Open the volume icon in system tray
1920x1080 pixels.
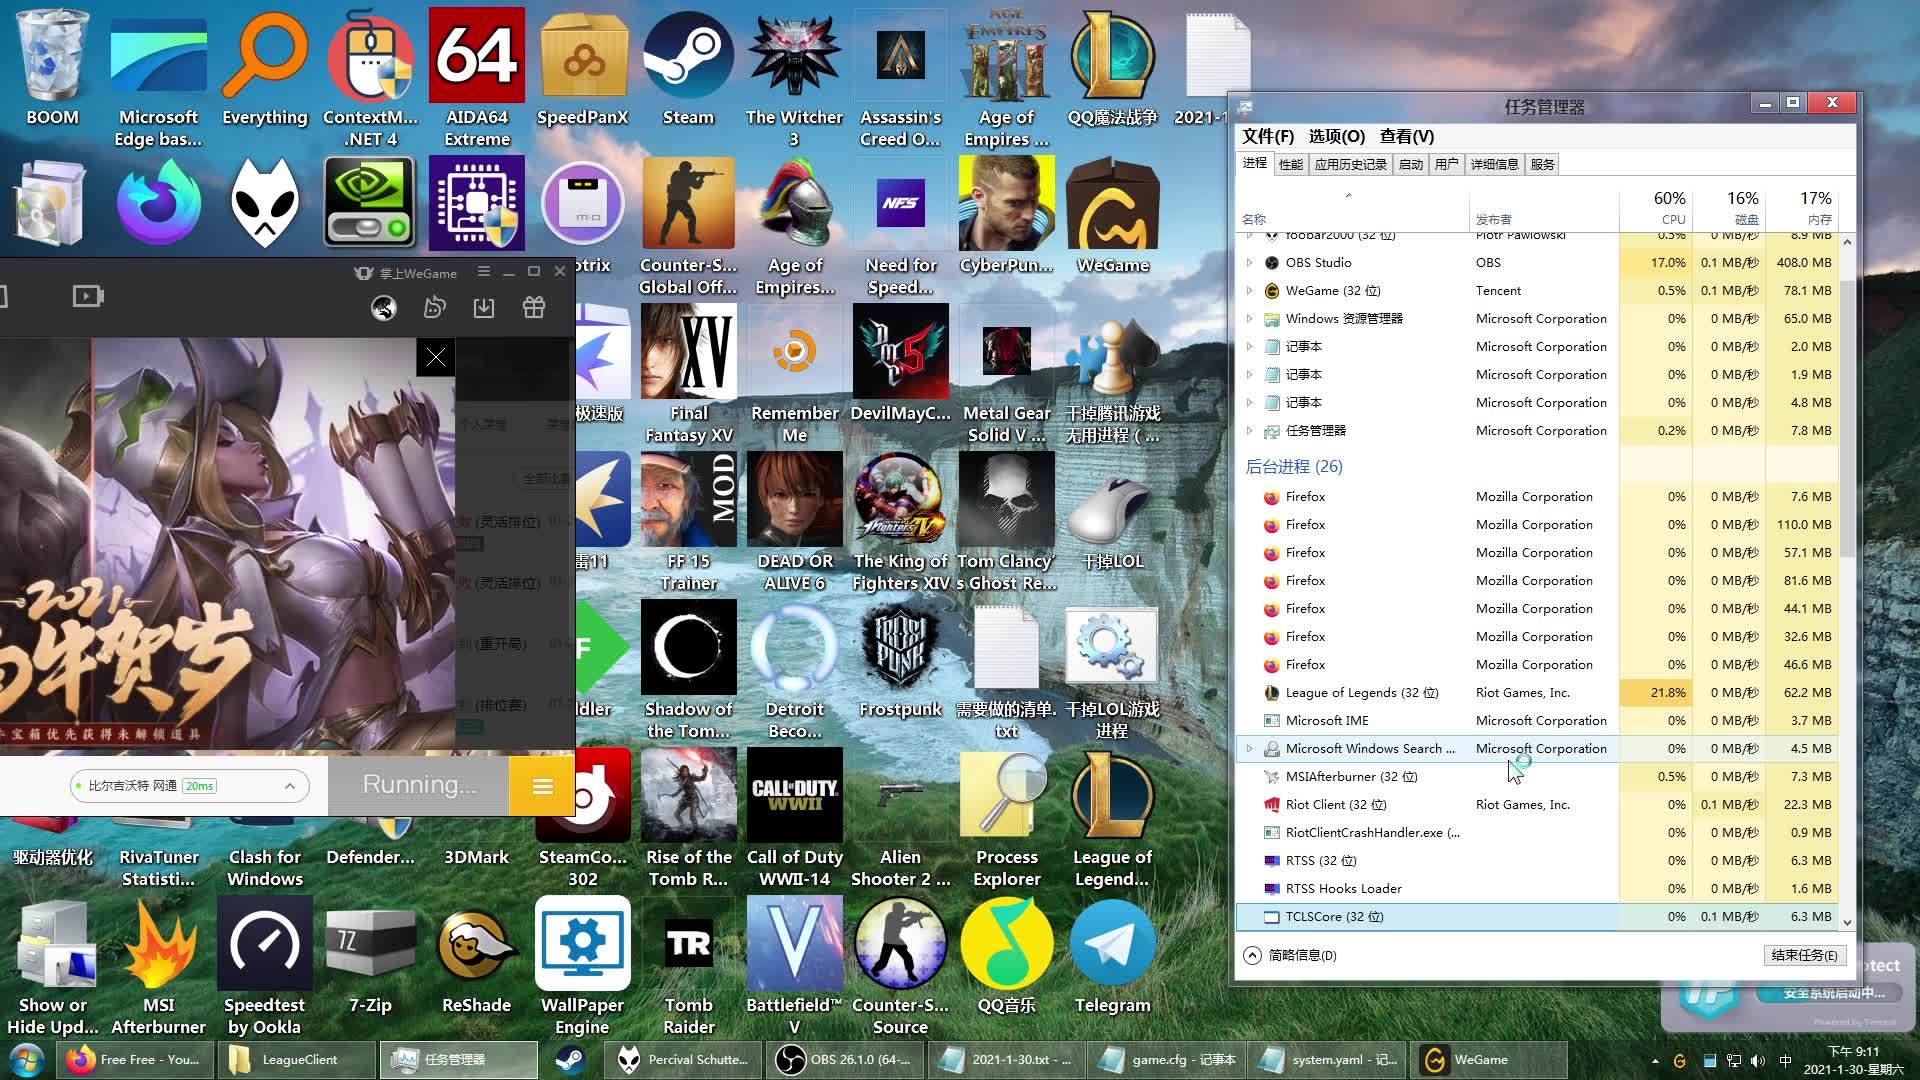point(1758,1061)
